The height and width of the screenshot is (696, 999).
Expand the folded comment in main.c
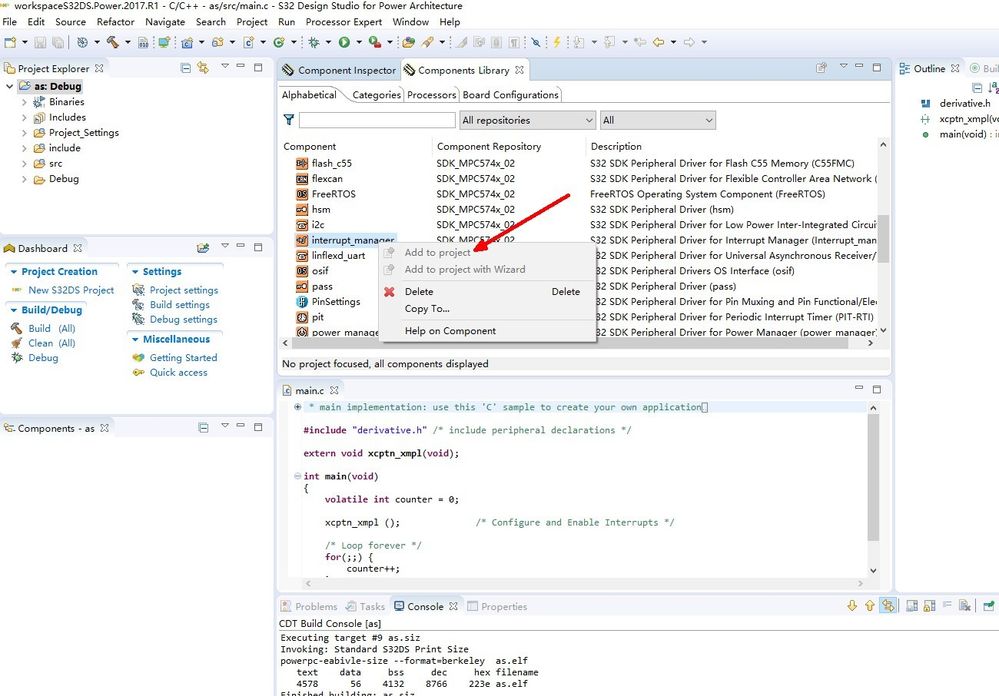pos(298,407)
